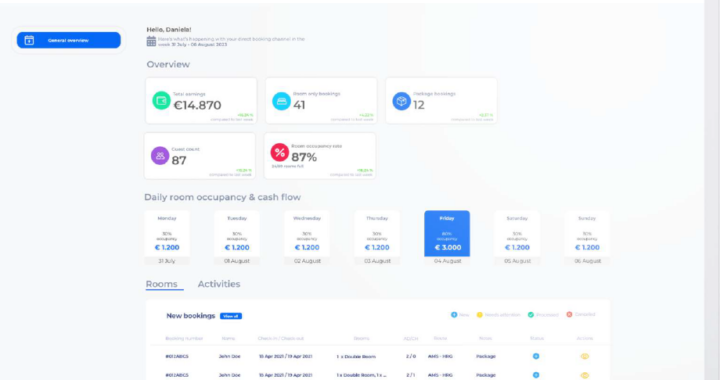Click the yellow Needs attention legend indicator
The height and width of the screenshot is (380, 720).
[x=479, y=315]
